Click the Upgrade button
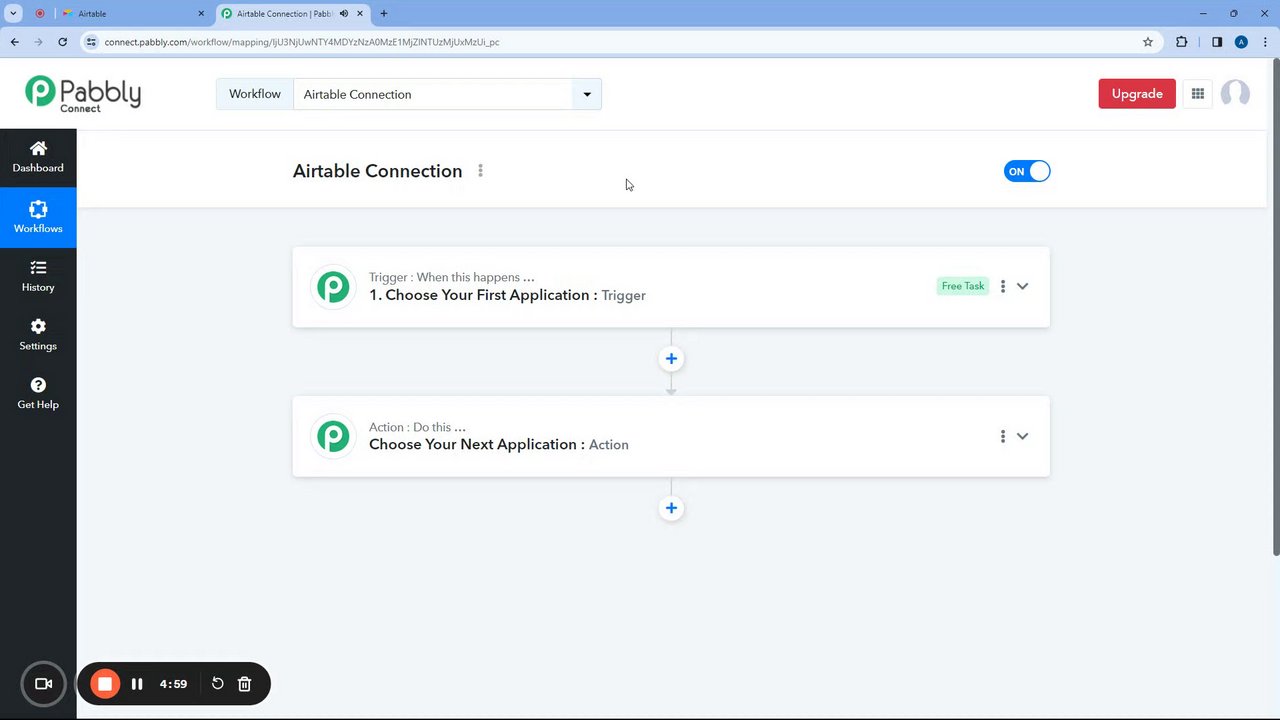Viewport: 1280px width, 720px height. pyautogui.click(x=1137, y=94)
